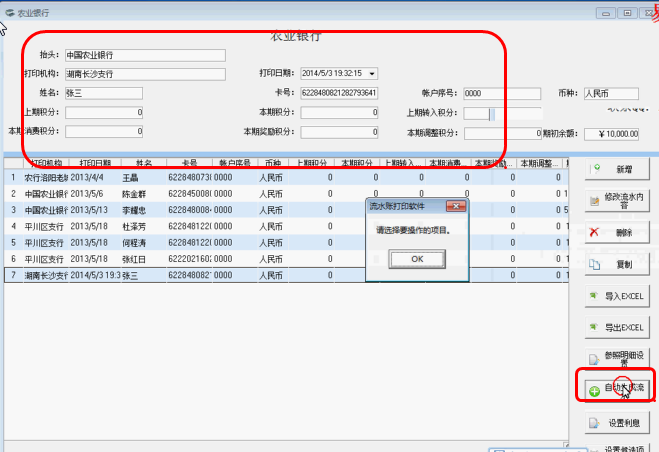Click the export Excel icon
Image resolution: width=659 pixels, height=452 pixels.
(594, 327)
